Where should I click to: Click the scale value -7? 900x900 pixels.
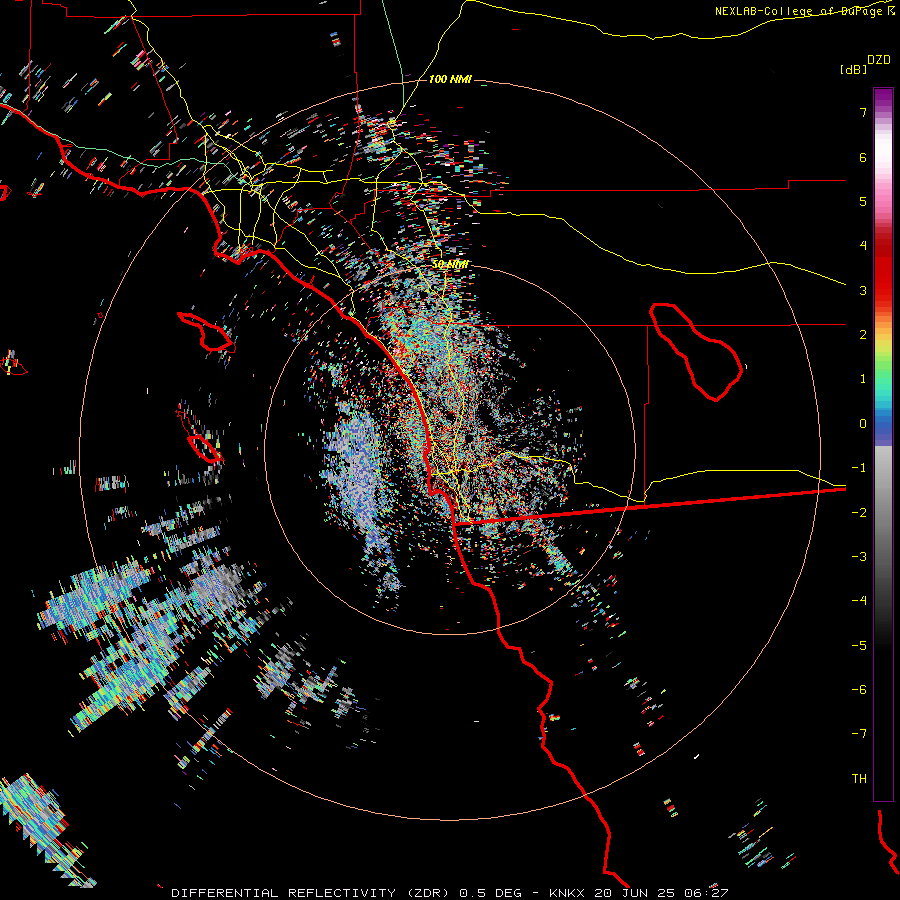(859, 734)
